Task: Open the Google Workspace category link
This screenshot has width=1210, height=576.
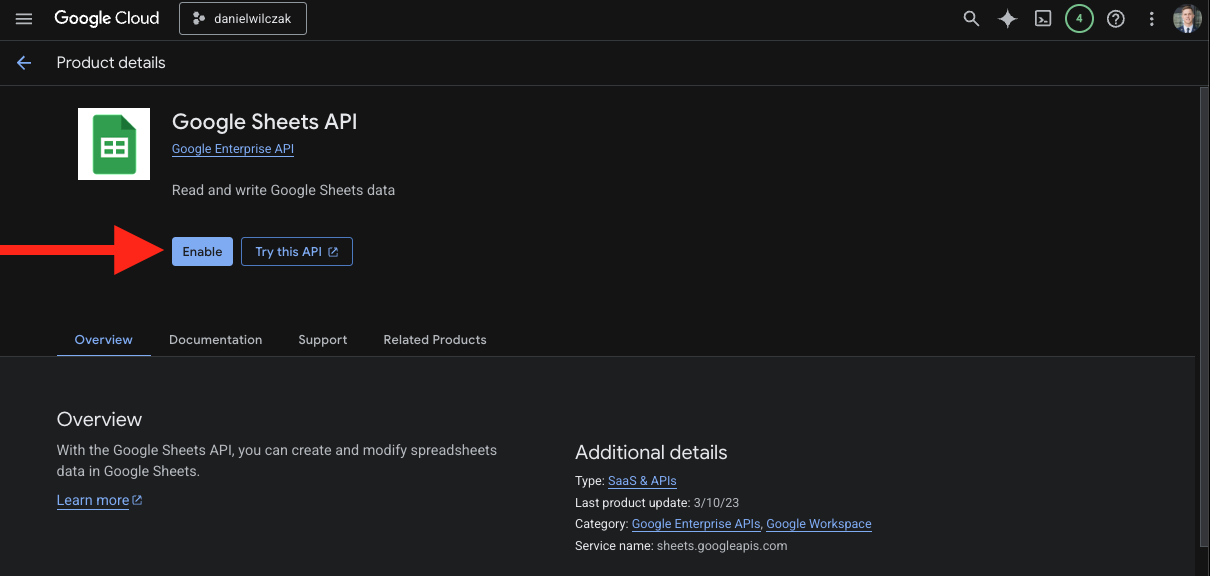Action: 819,524
